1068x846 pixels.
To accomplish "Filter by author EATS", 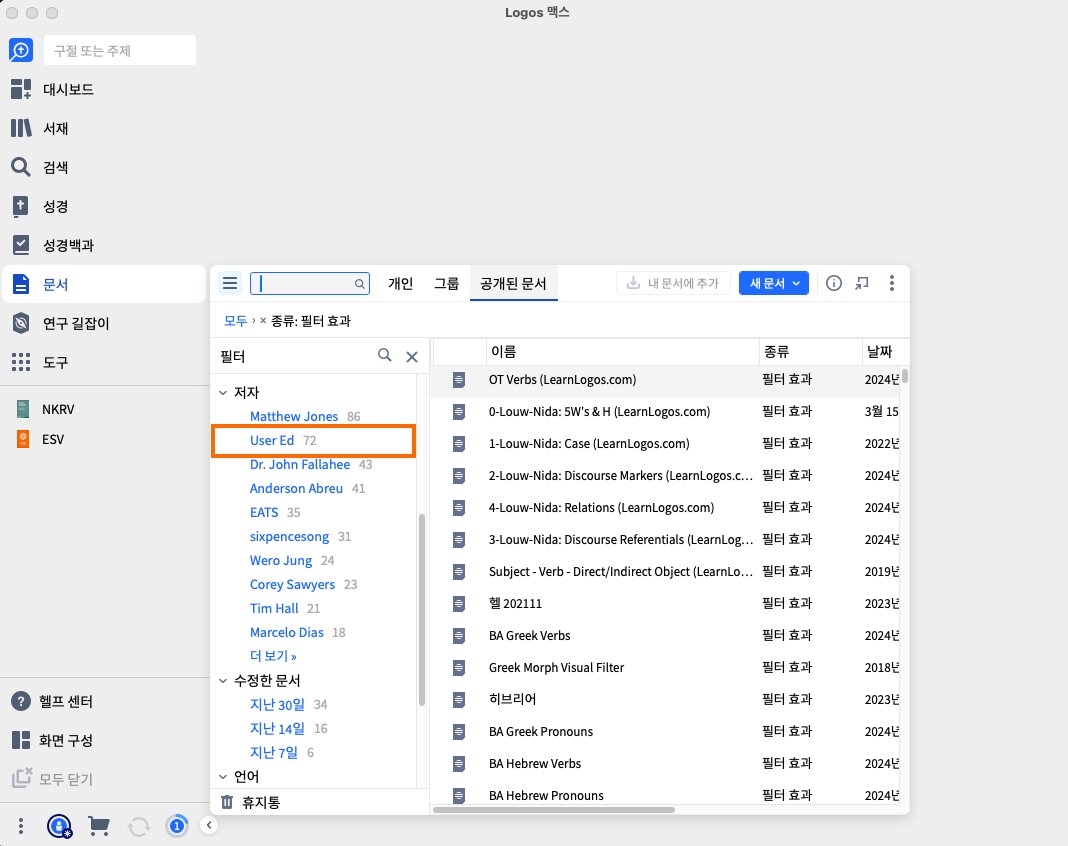I will click(x=264, y=512).
